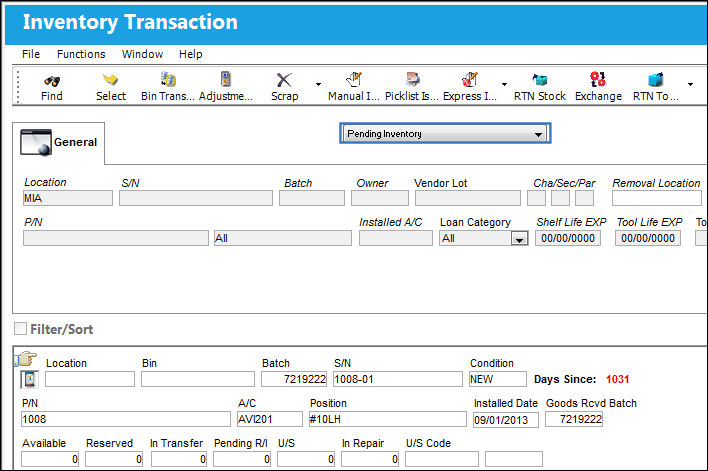The height and width of the screenshot is (471, 708).
Task: Click the RTN Stock icon
Action: (x=540, y=80)
